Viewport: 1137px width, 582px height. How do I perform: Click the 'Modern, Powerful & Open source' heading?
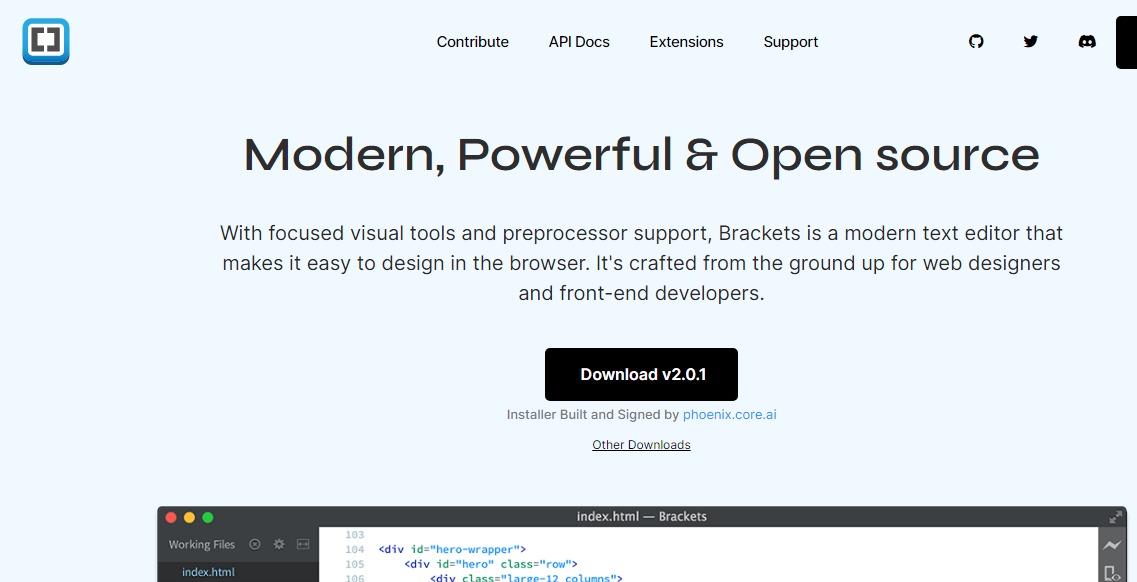click(642, 155)
